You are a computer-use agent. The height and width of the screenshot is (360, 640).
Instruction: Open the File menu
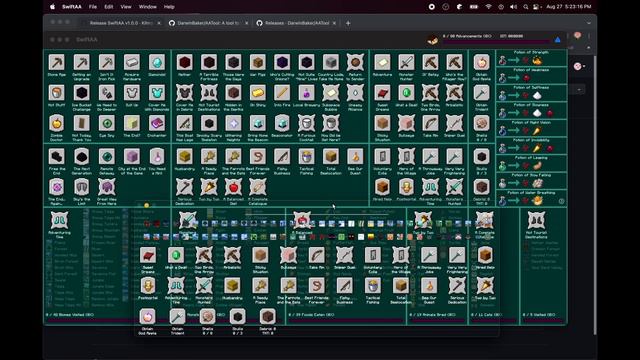pos(93,7)
